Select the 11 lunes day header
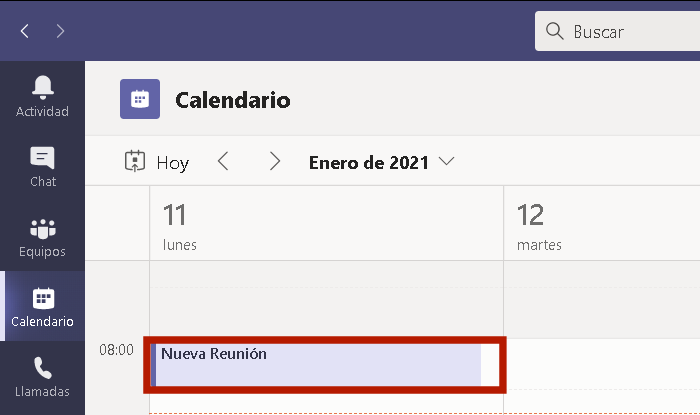The image size is (700, 415). tap(326, 223)
